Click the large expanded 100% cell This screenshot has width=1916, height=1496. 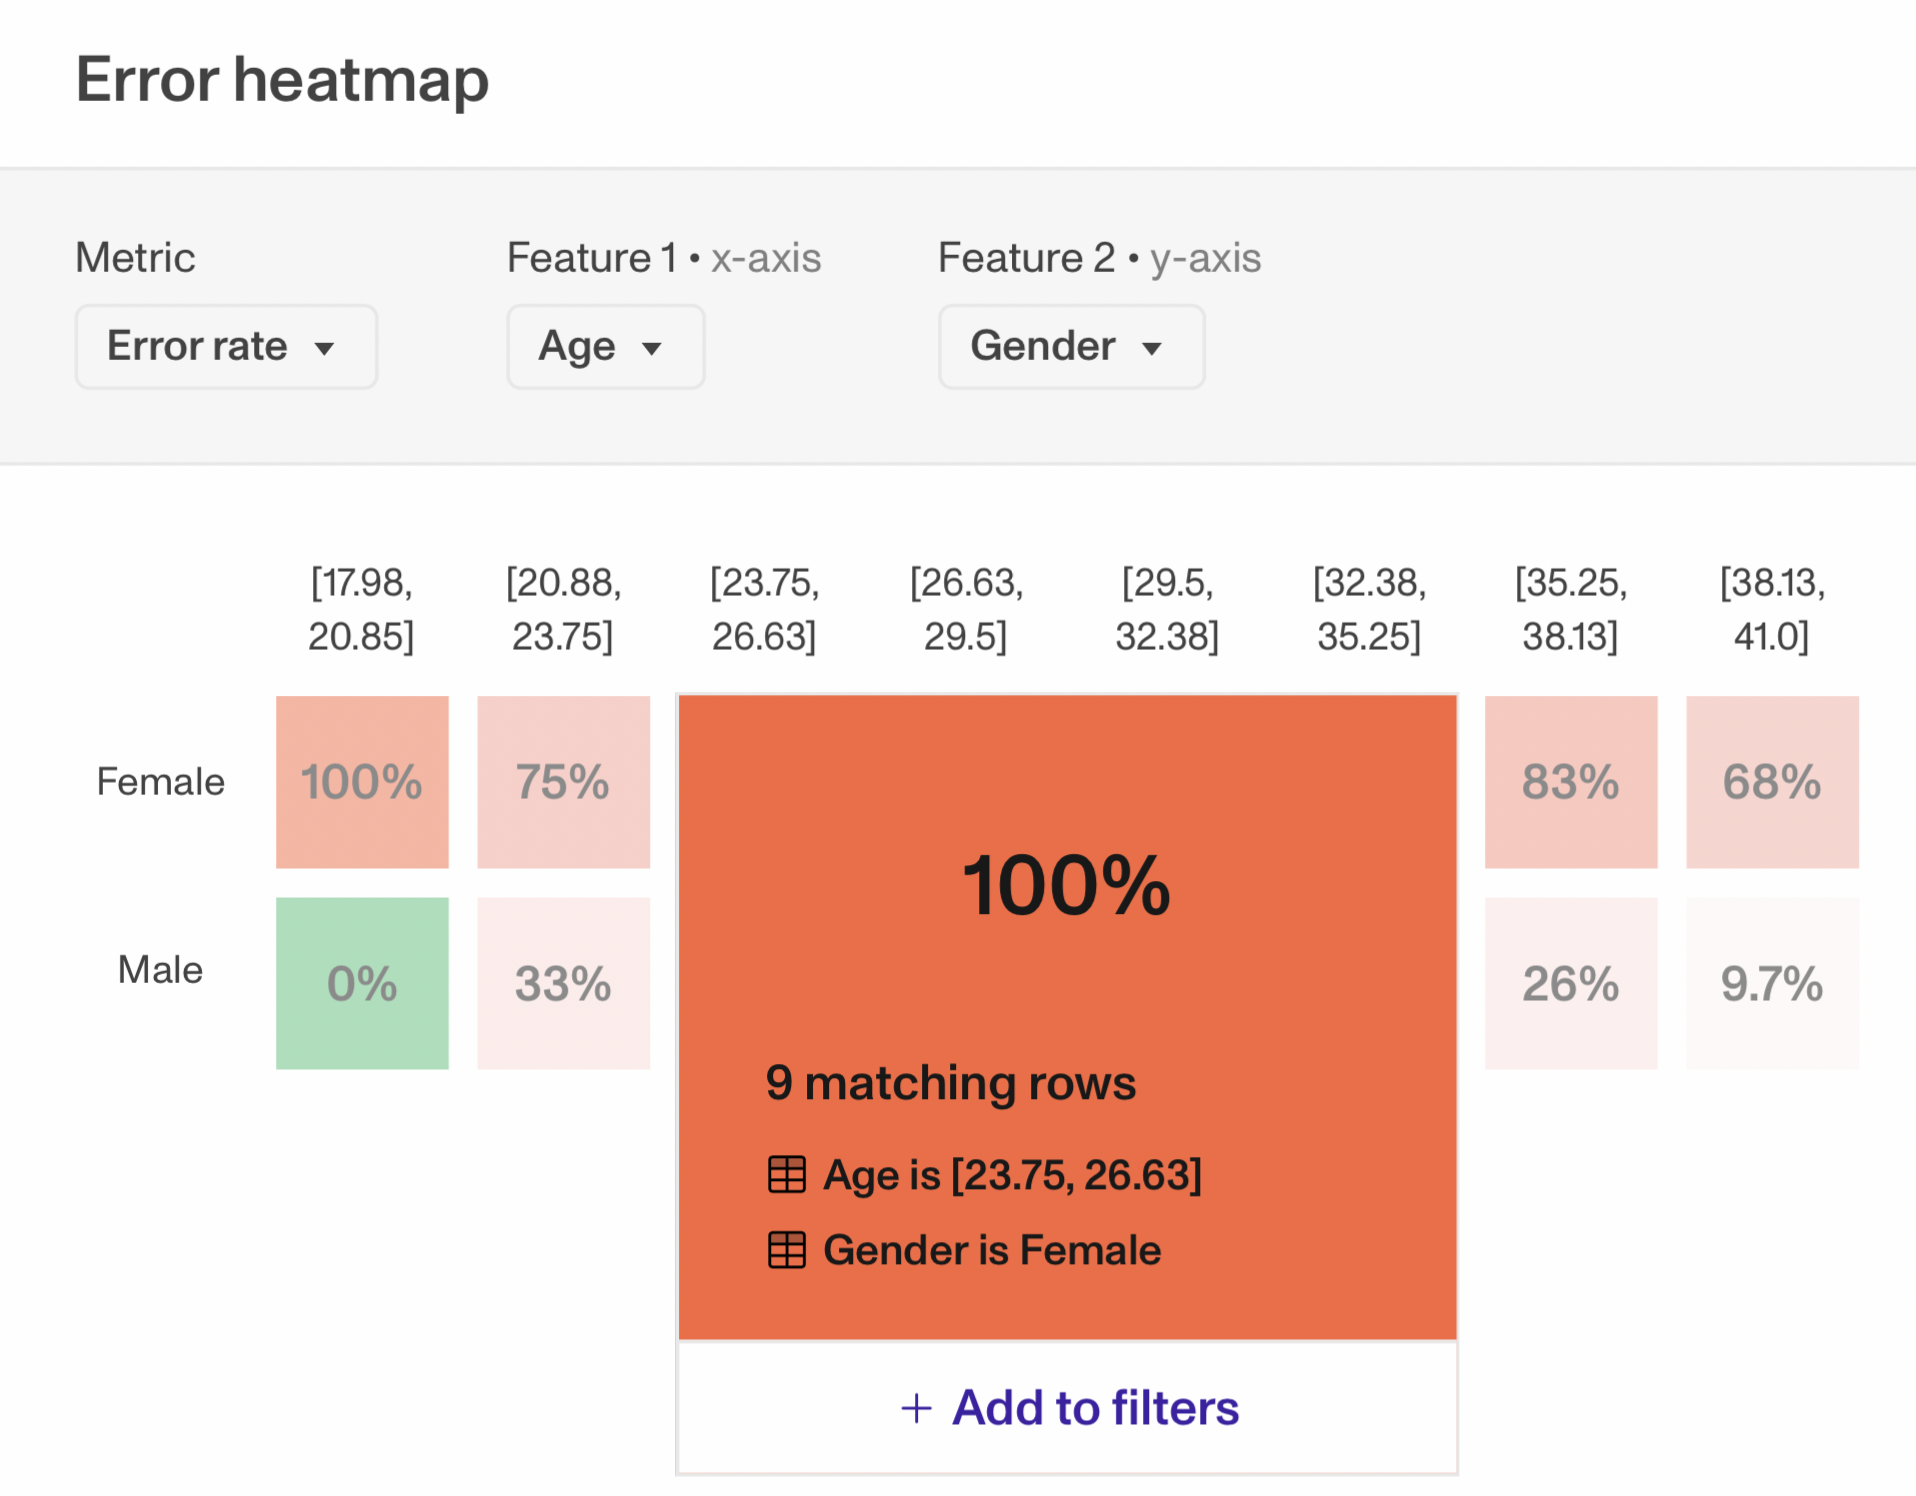pos(1066,885)
